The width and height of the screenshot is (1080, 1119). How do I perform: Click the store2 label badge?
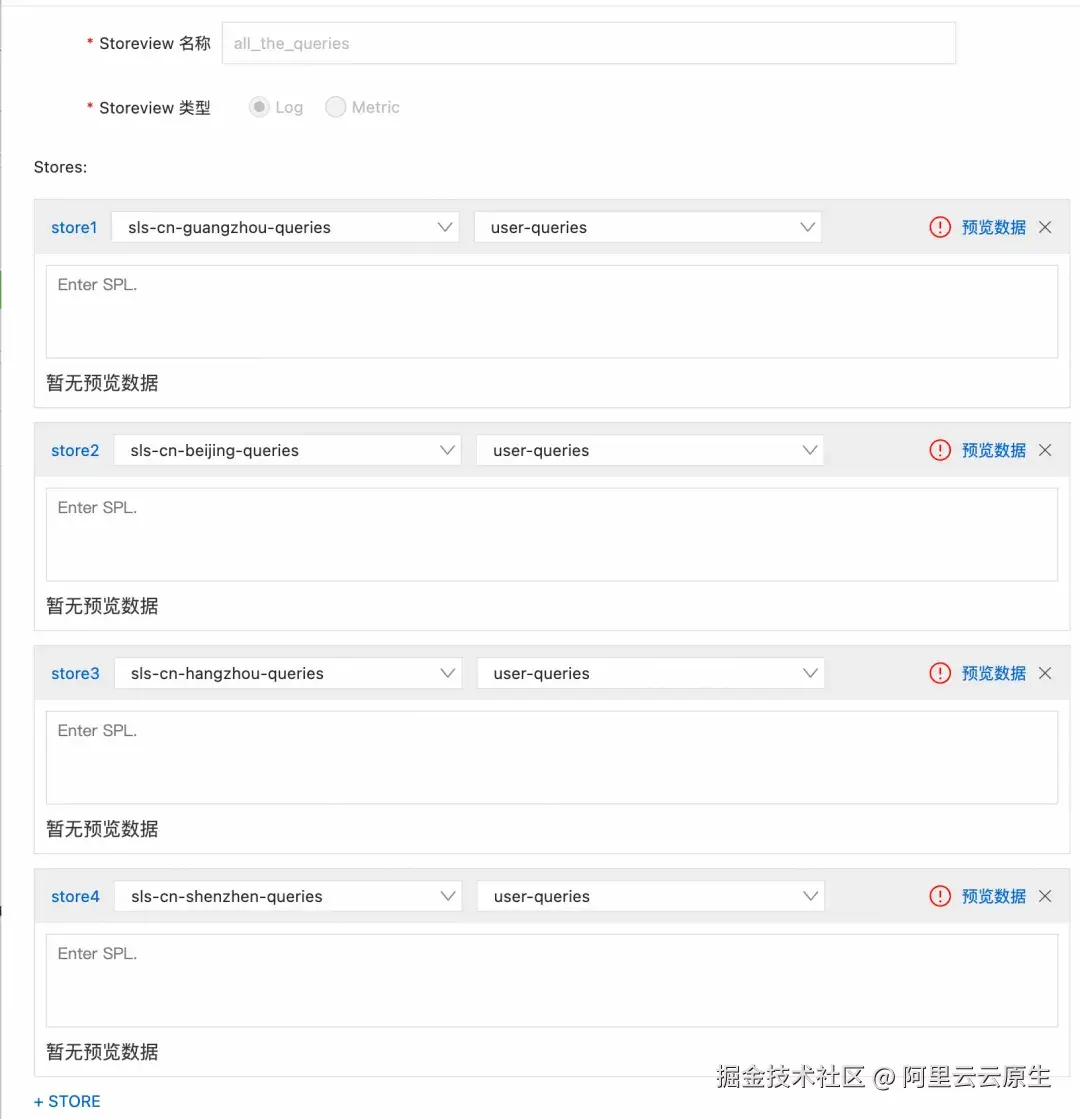(75, 450)
